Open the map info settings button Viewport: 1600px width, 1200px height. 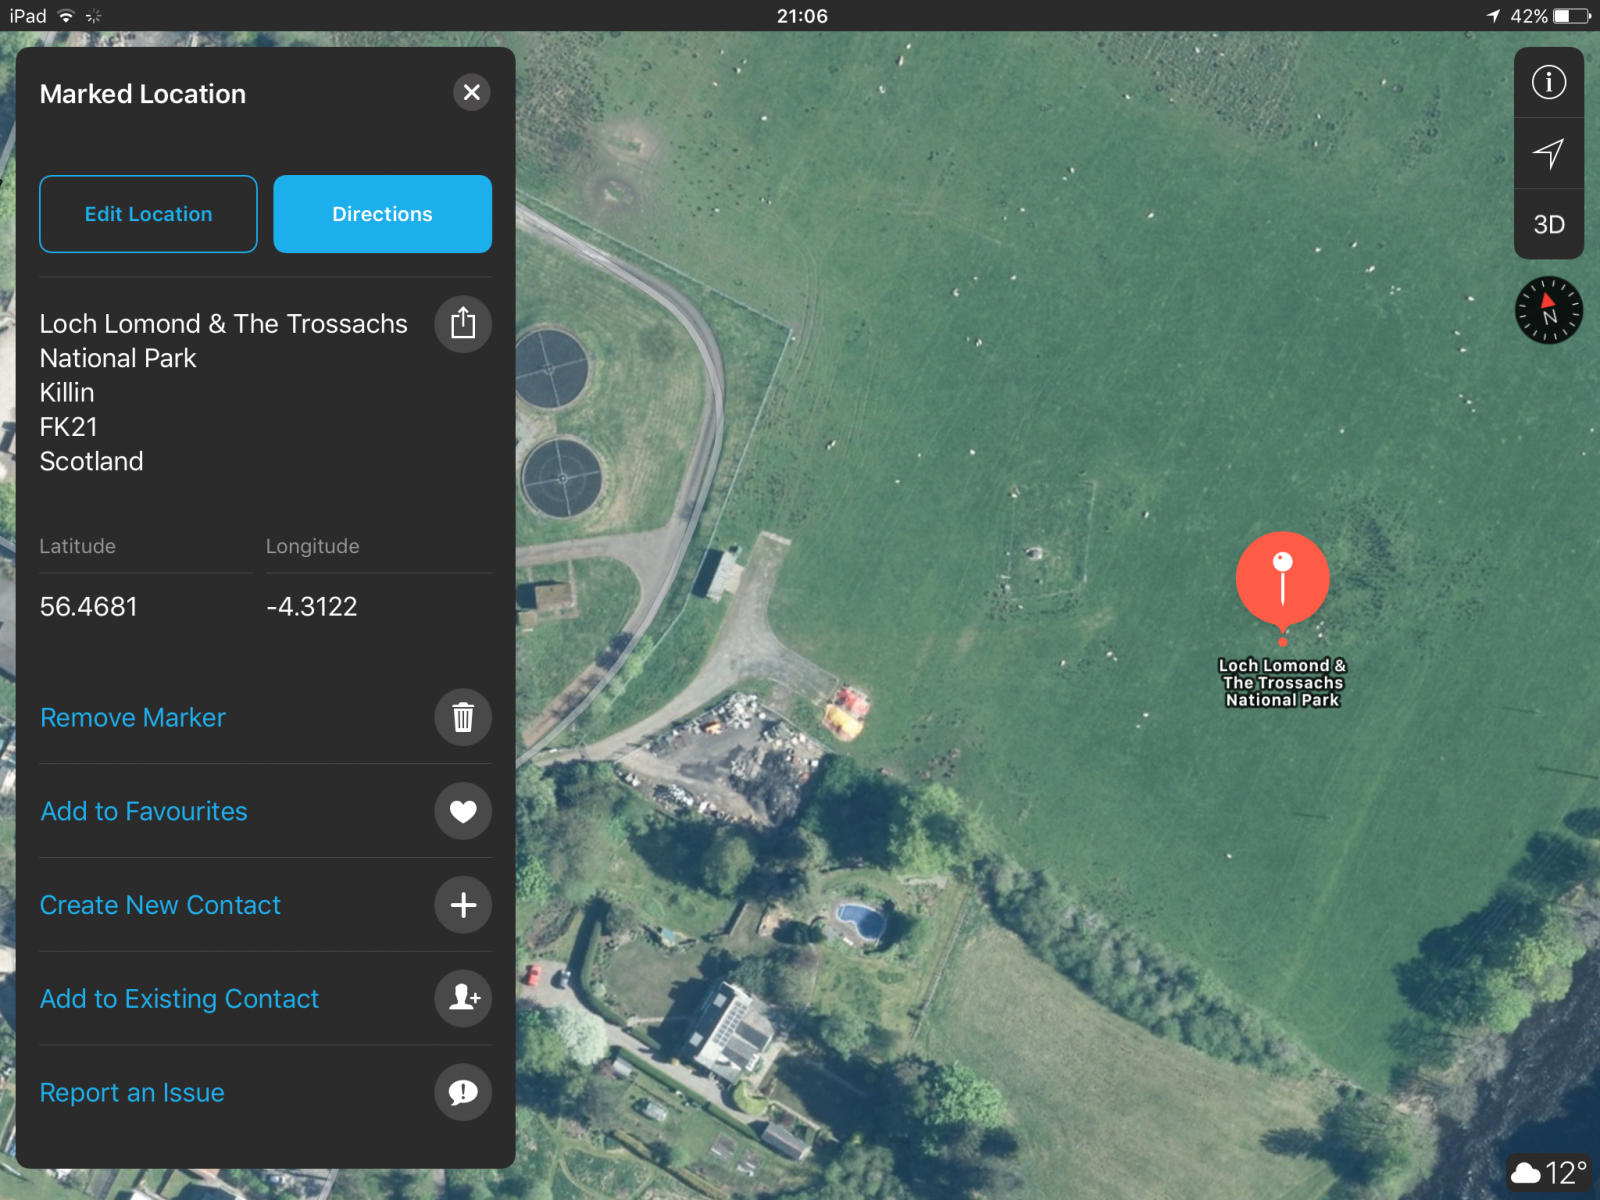coord(1549,82)
